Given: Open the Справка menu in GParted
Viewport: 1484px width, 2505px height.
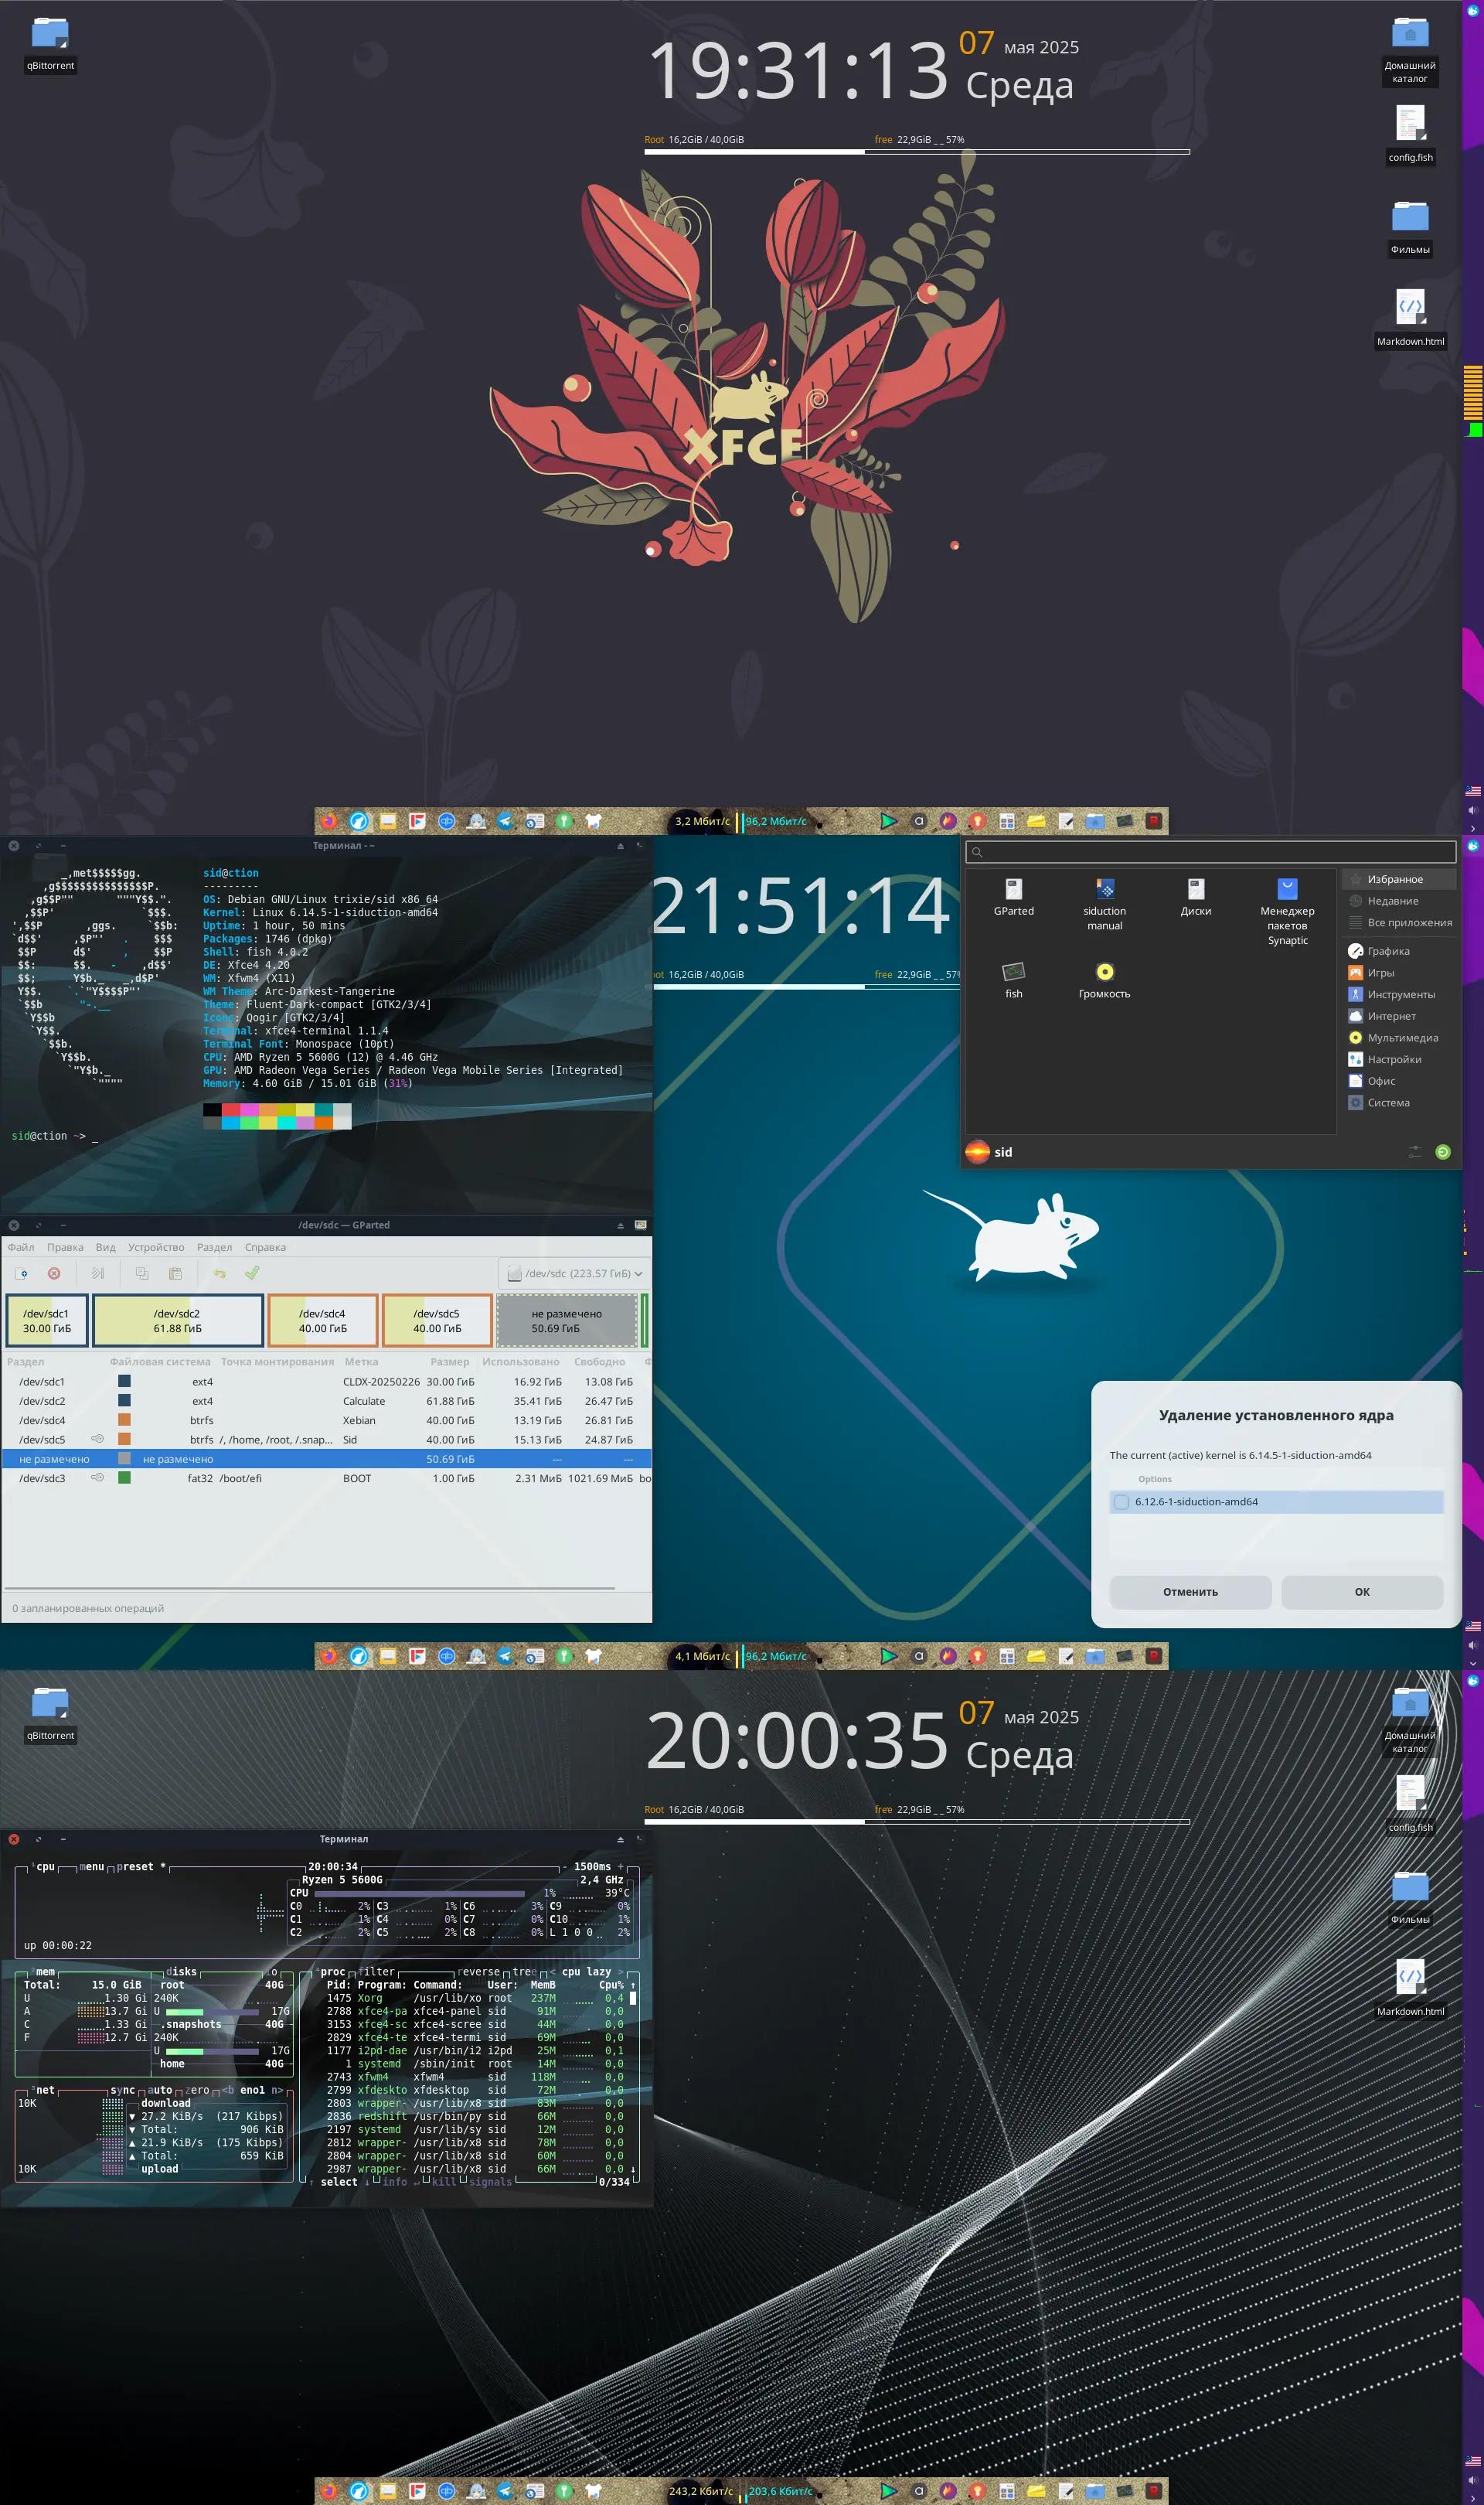Looking at the screenshot, I should (265, 1247).
